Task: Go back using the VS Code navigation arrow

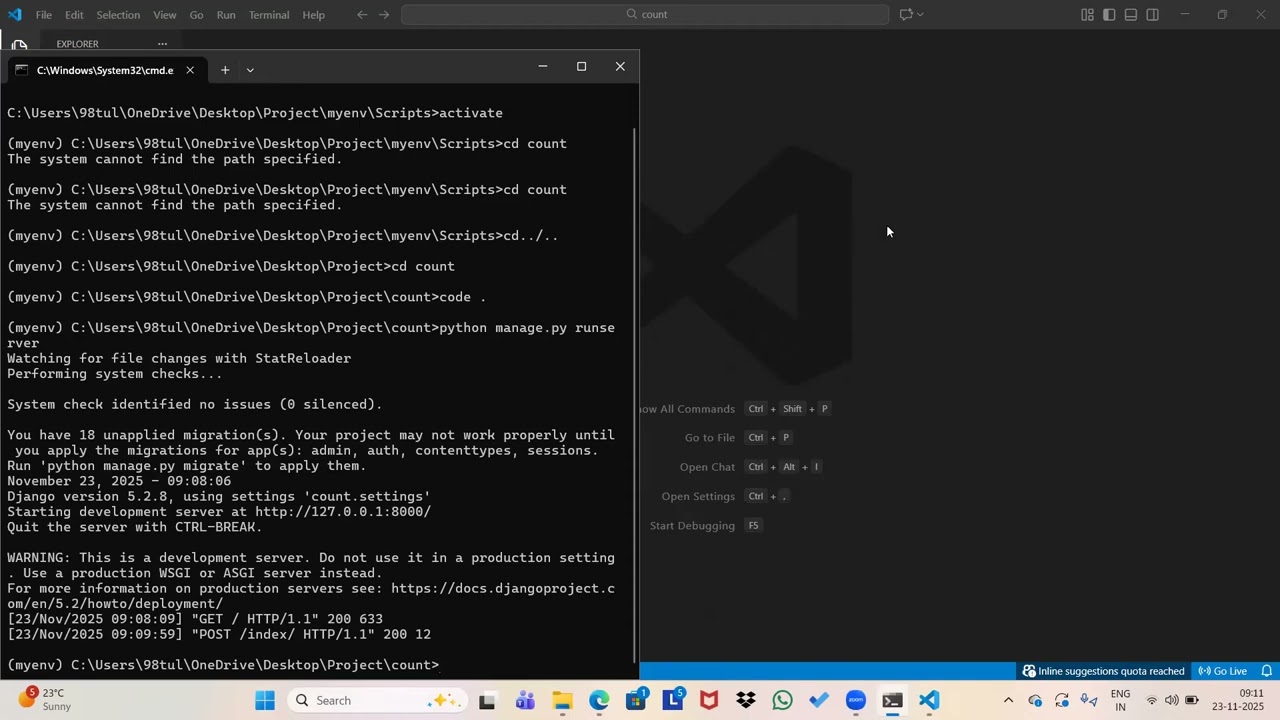Action: 362,14
